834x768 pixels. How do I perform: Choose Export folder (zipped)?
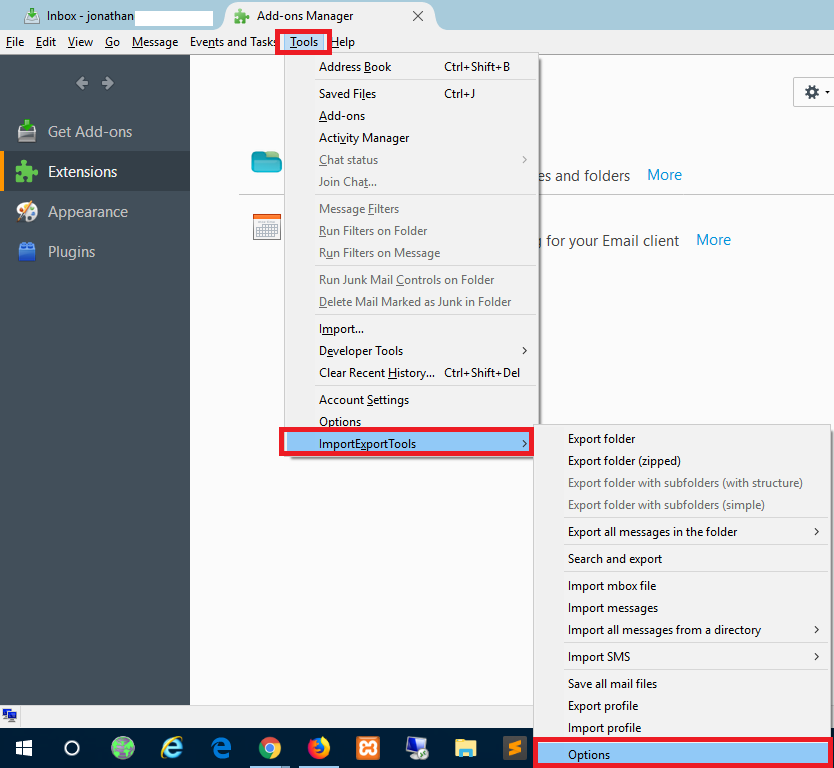(x=682, y=461)
